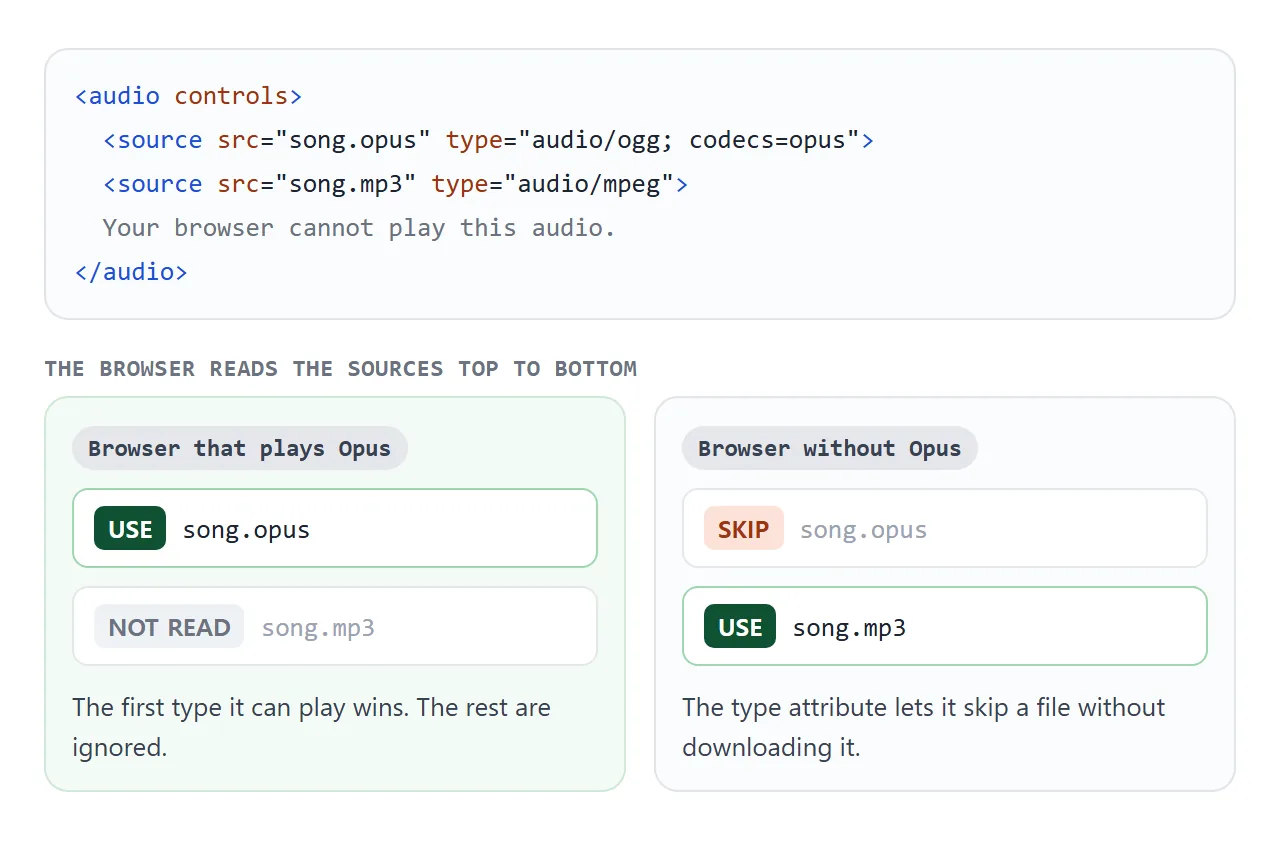Screen dimensions: 1280x844
Task: Click the USE badge next to song.opus
Action: (x=130, y=529)
